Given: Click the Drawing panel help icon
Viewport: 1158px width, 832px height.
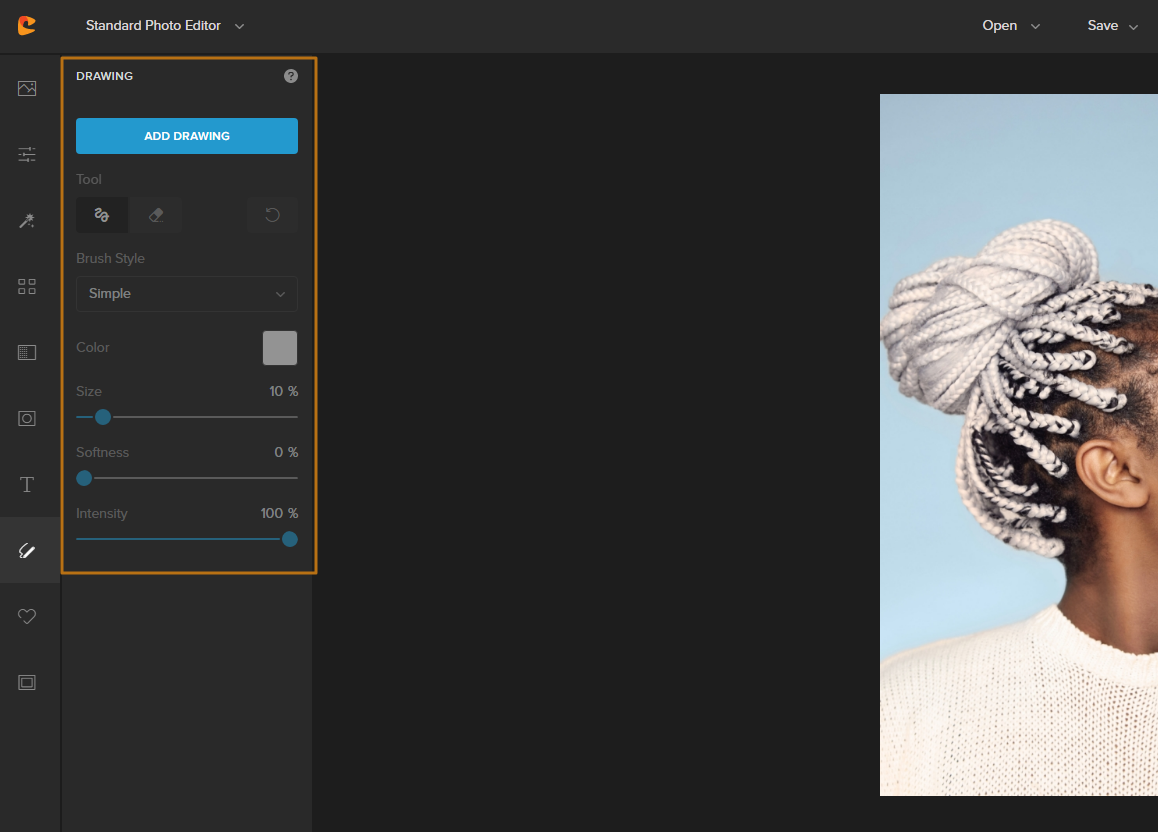Looking at the screenshot, I should (291, 76).
